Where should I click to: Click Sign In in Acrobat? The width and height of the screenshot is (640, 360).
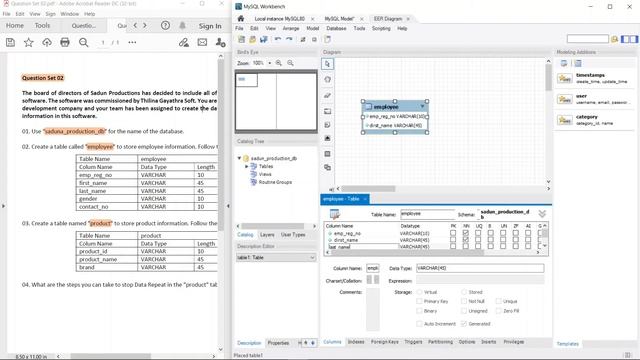210,26
